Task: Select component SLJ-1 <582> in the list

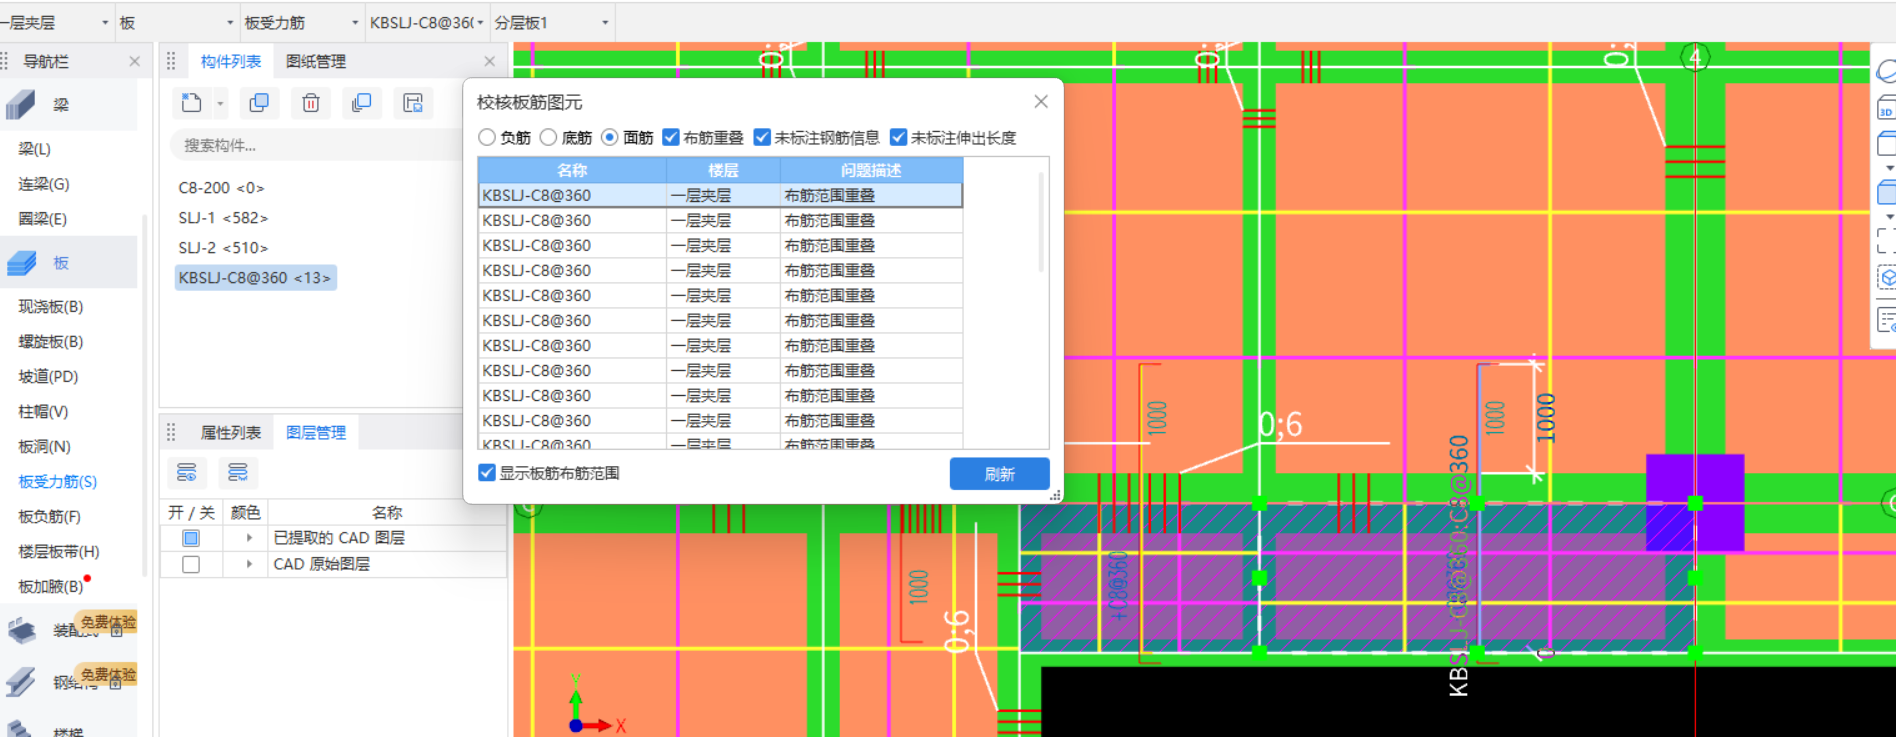Action: (223, 217)
